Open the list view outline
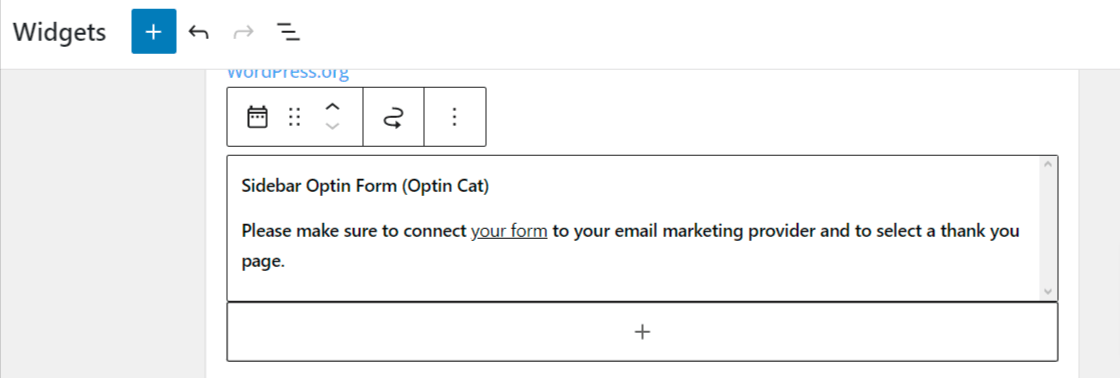 (x=288, y=31)
